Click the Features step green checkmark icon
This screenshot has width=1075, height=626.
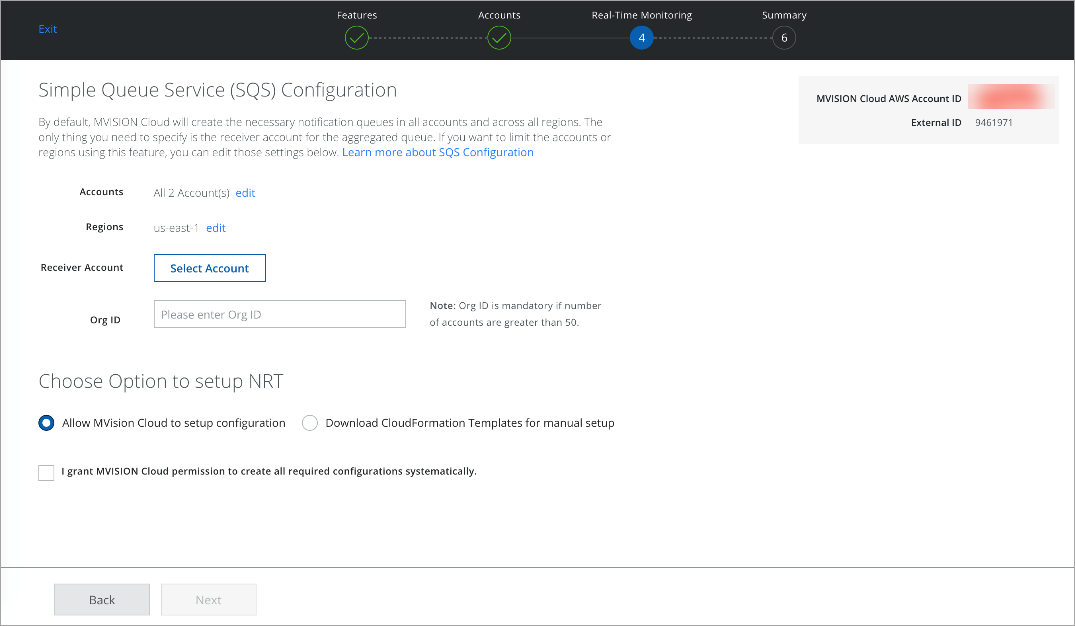(357, 39)
